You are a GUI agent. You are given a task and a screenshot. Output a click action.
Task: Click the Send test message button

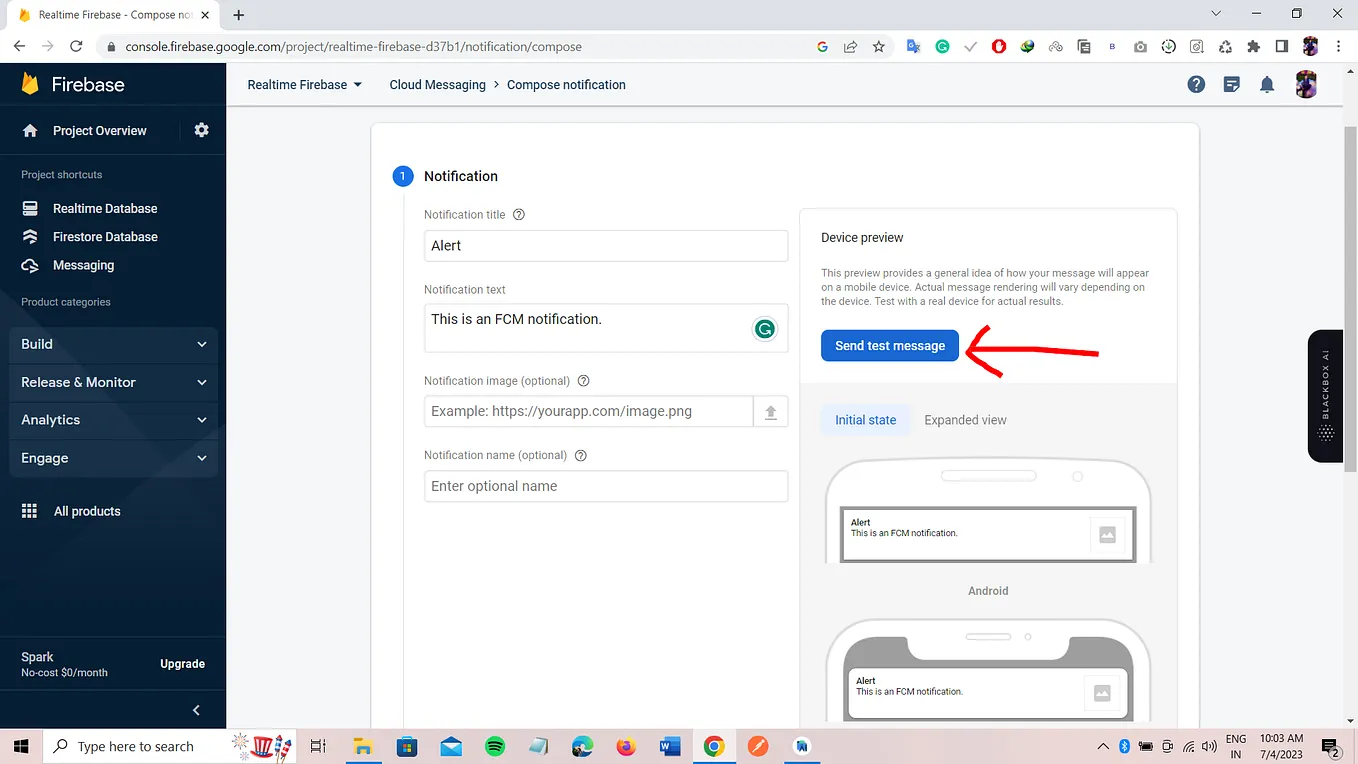pyautogui.click(x=889, y=345)
